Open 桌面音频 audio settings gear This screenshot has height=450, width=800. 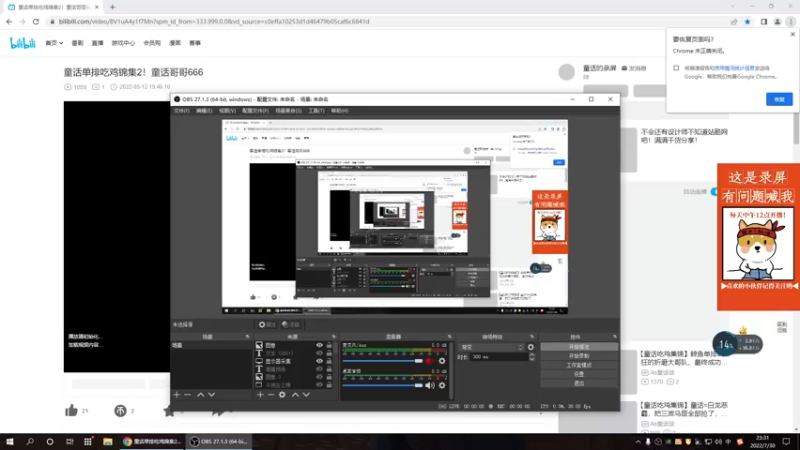pyautogui.click(x=442, y=385)
